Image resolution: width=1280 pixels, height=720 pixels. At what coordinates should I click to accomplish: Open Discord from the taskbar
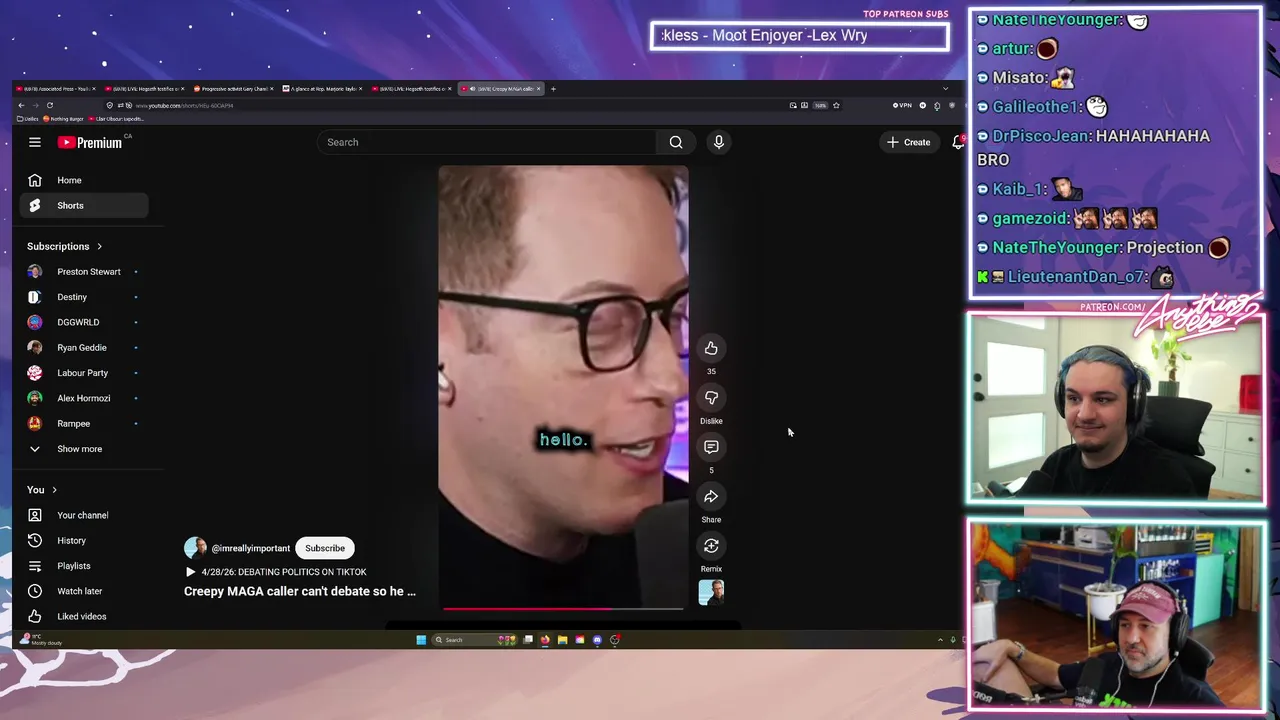(597, 640)
